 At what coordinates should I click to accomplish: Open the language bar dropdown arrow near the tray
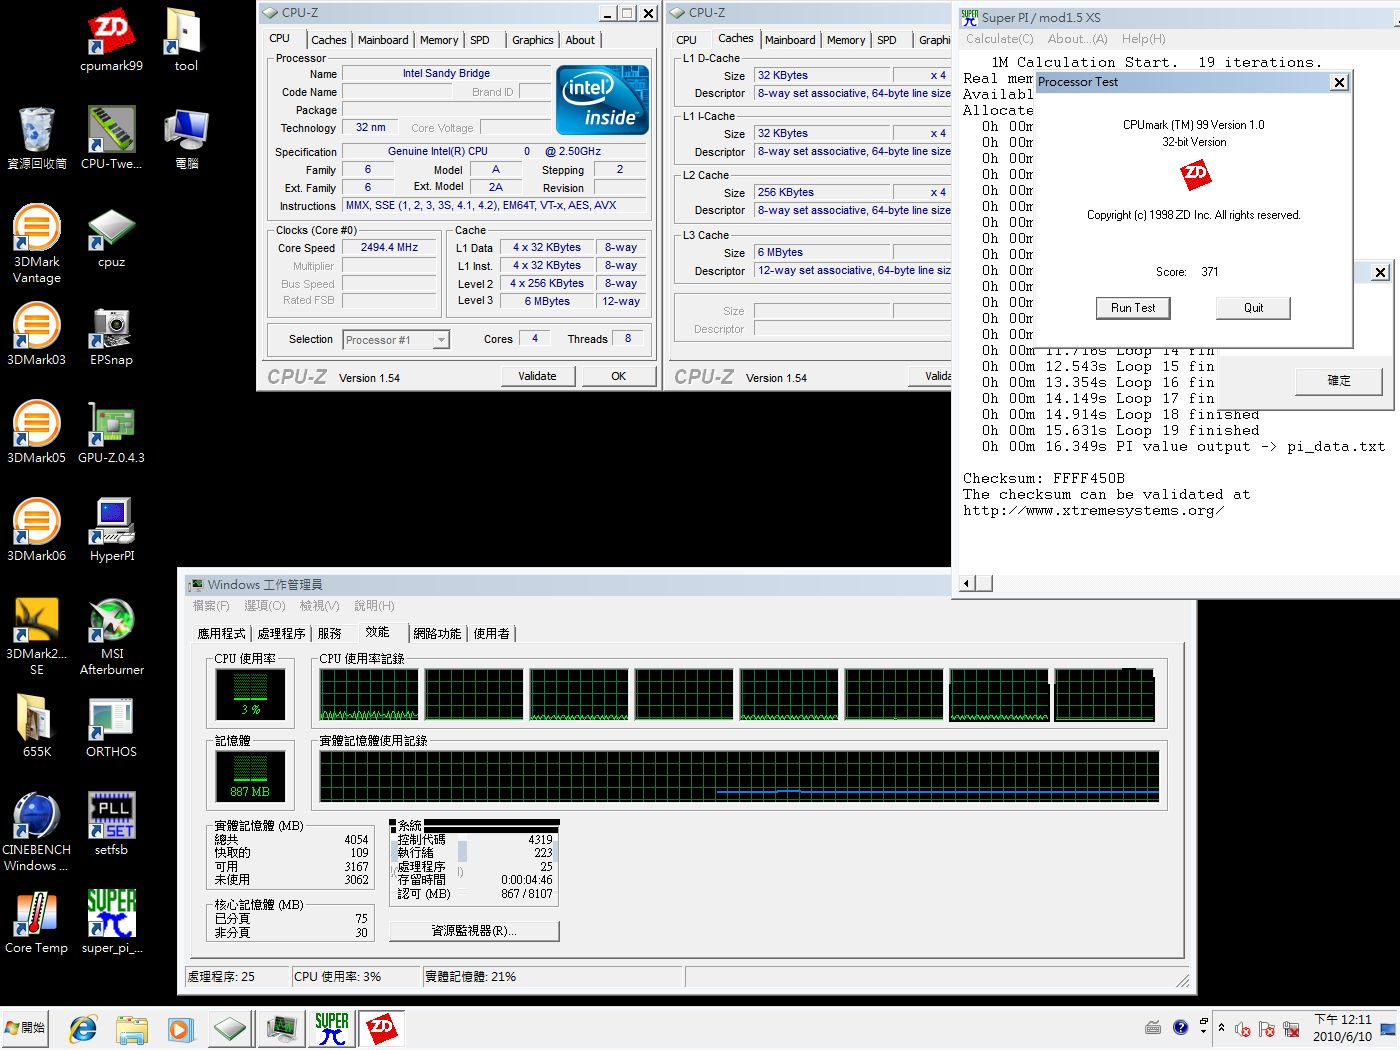[x=1203, y=1032]
